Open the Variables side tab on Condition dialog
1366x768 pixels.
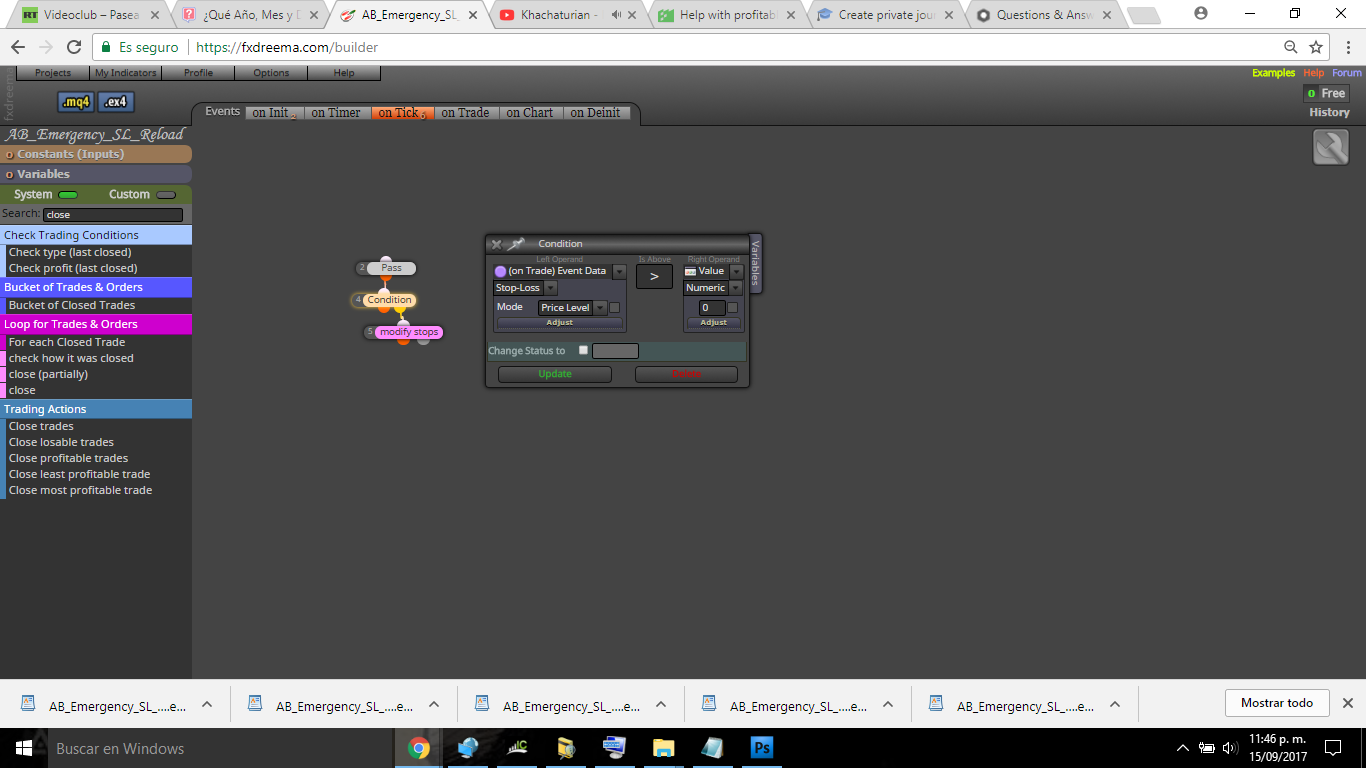756,263
